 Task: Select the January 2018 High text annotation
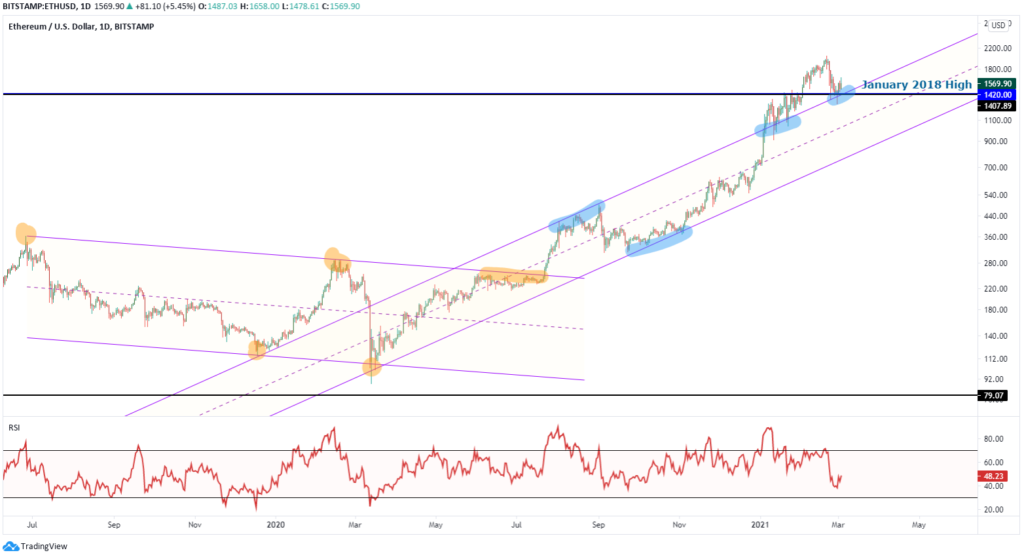916,85
